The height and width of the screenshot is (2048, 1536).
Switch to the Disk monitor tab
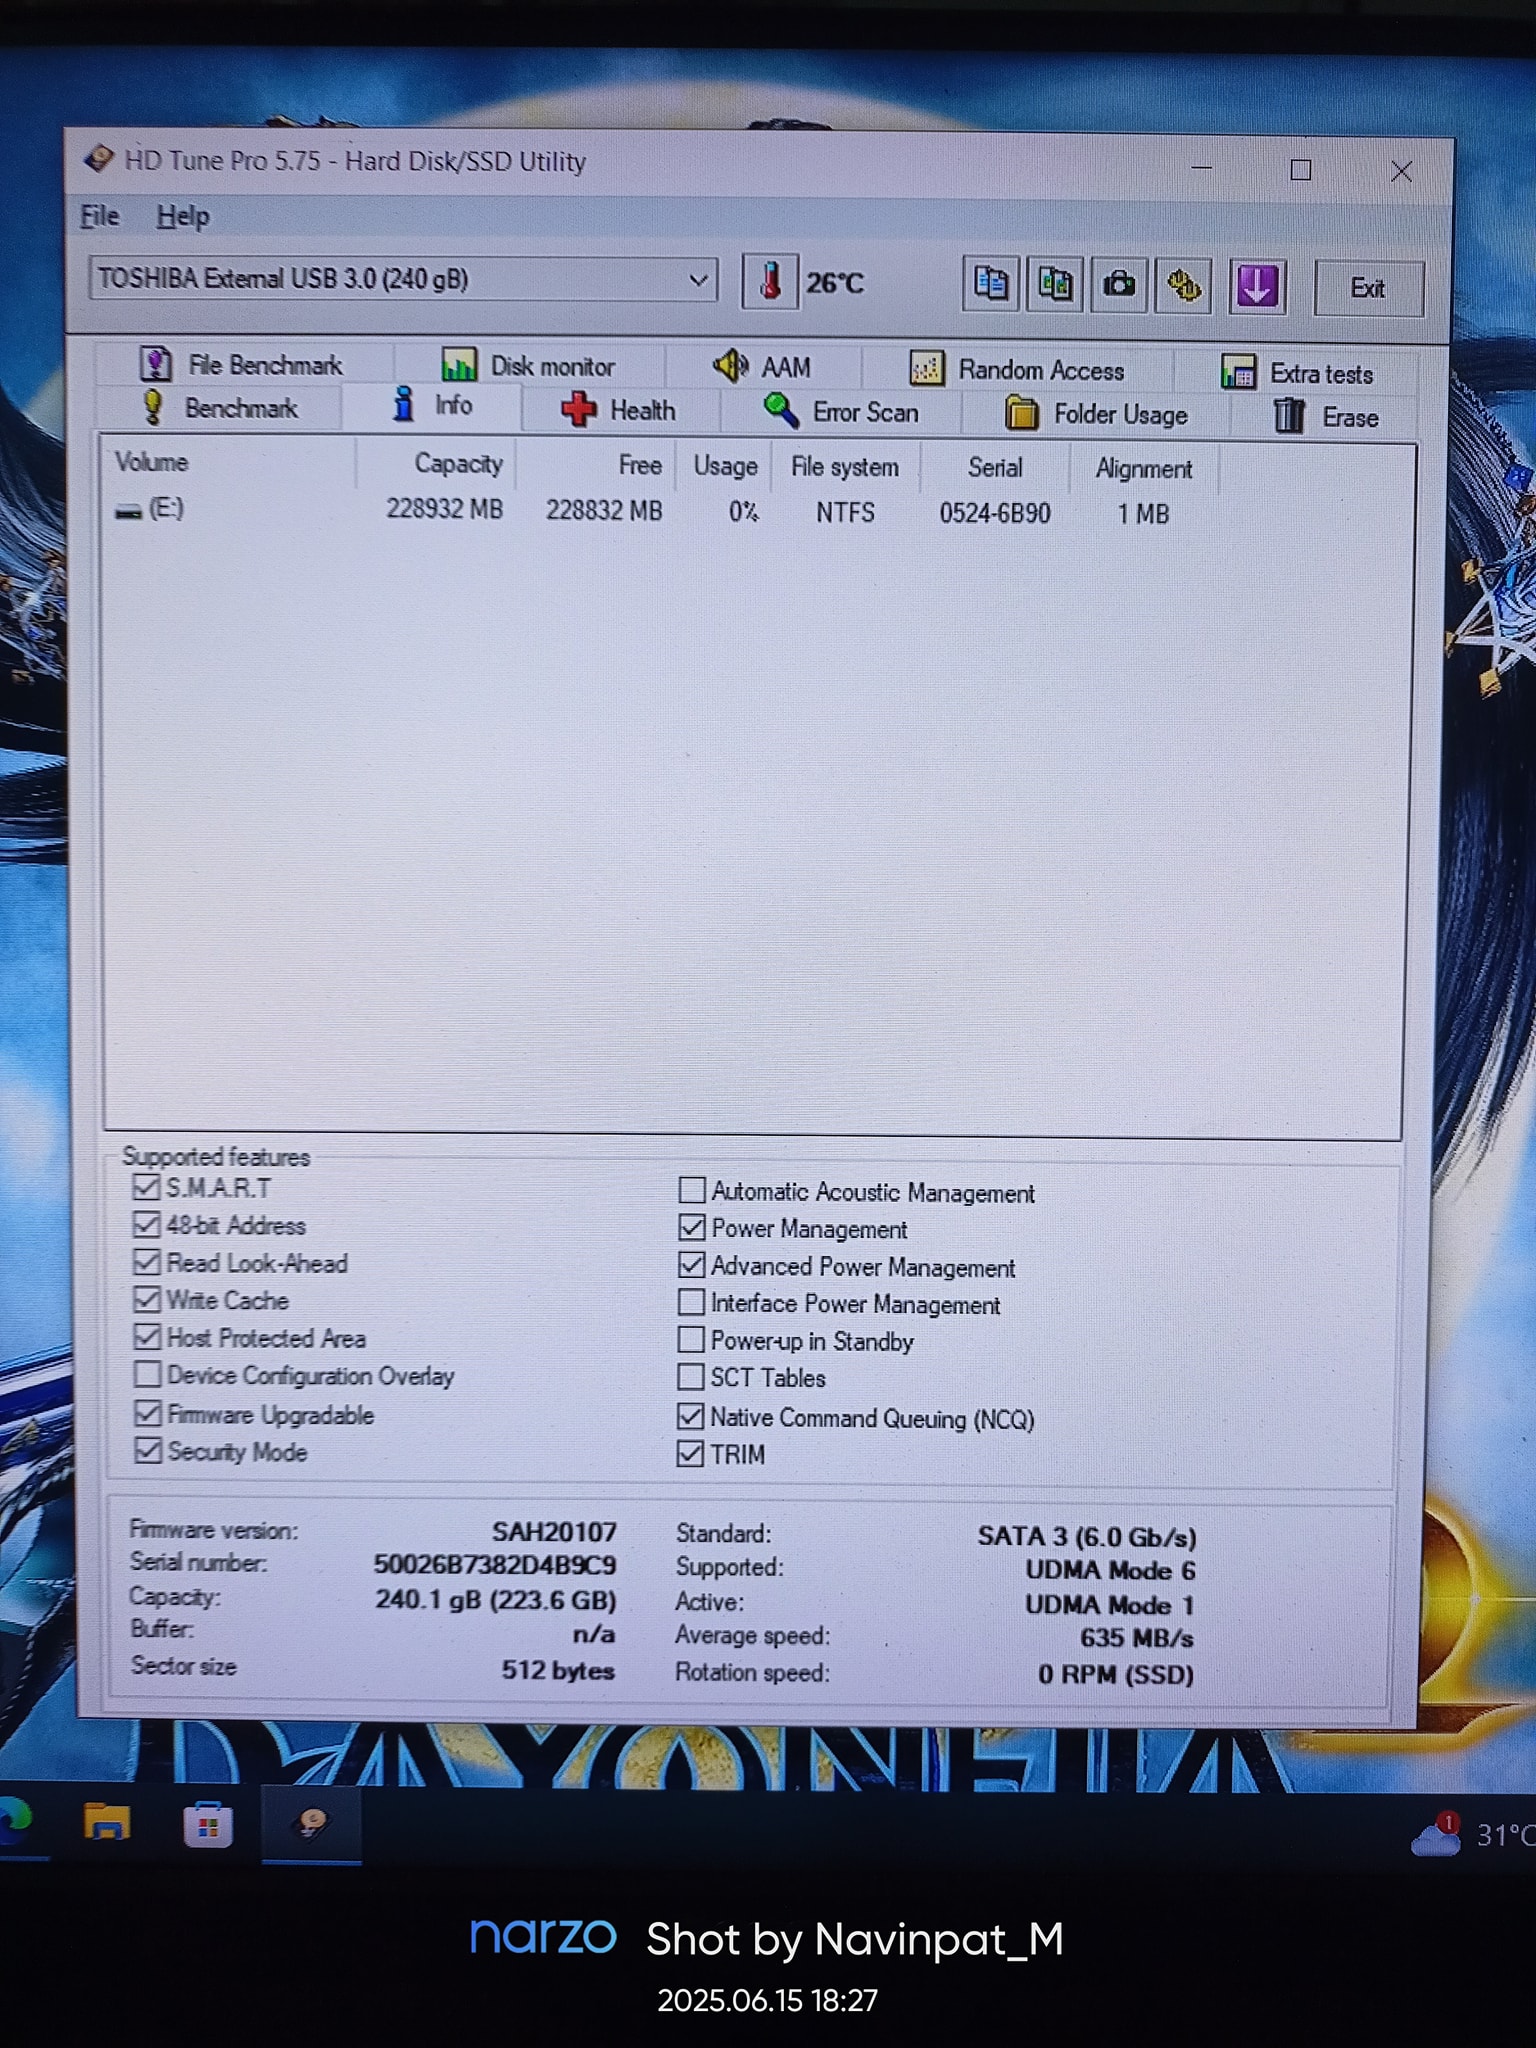[528, 366]
